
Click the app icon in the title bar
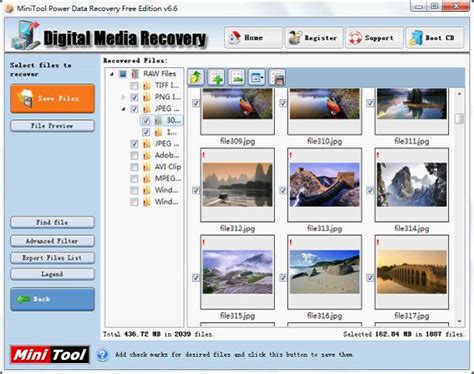click(x=9, y=8)
